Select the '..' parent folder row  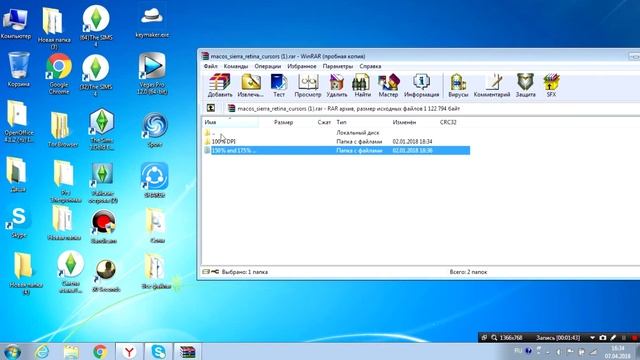336,133
